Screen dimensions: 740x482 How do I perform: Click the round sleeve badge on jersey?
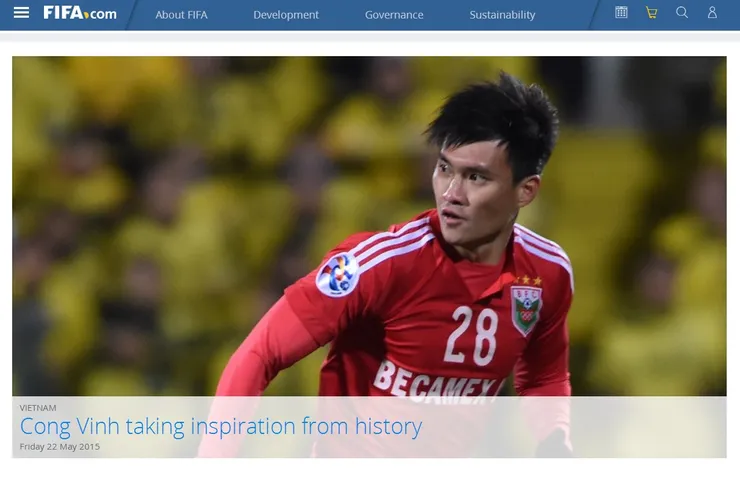pyautogui.click(x=337, y=275)
